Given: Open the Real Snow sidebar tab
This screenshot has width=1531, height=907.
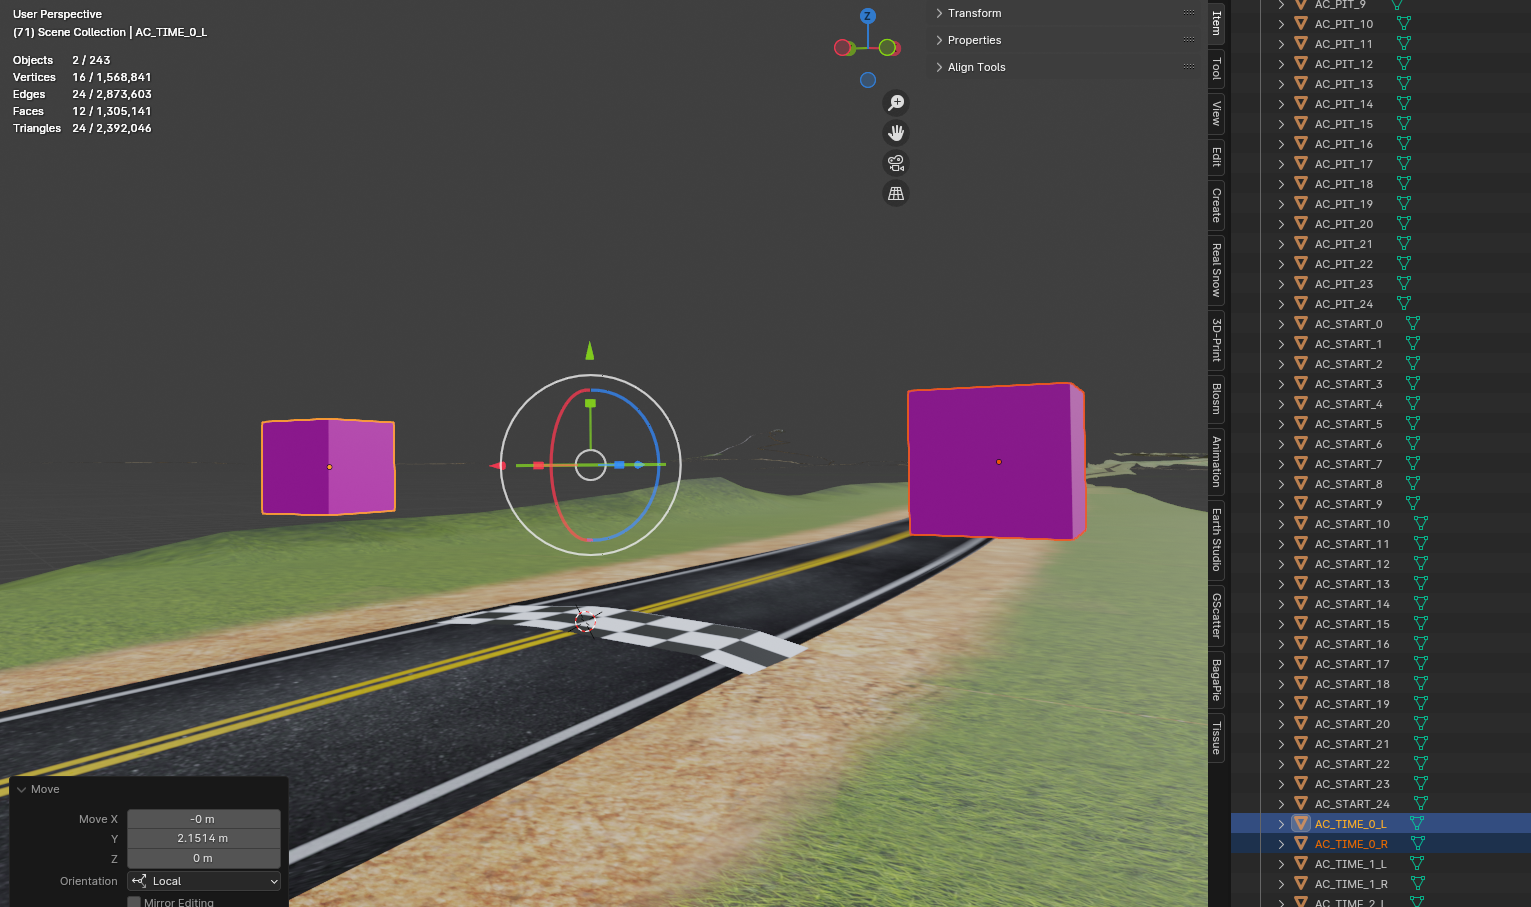Looking at the screenshot, I should 1217,269.
